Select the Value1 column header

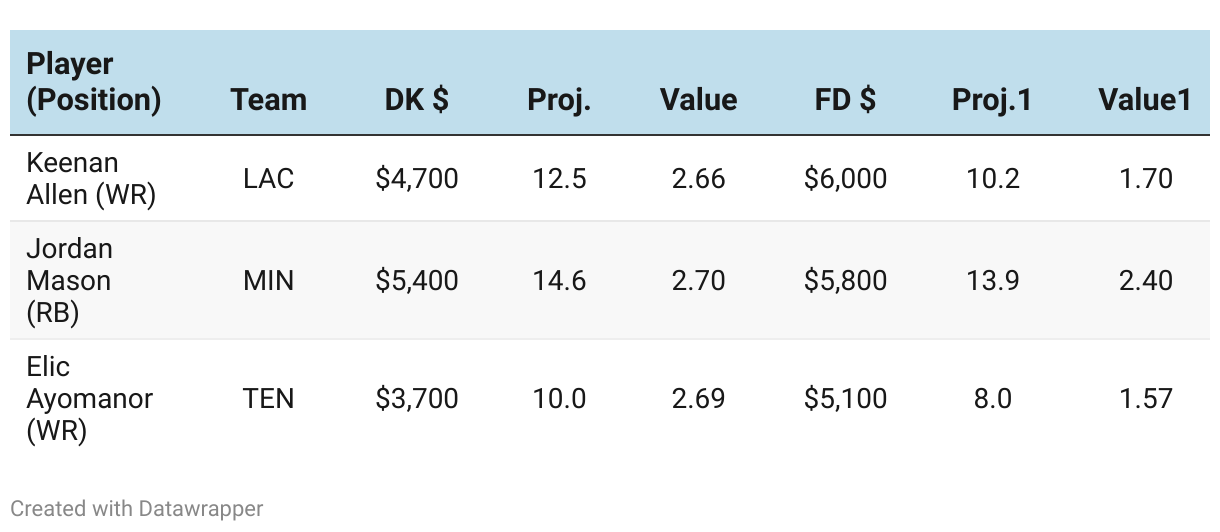tap(1144, 100)
